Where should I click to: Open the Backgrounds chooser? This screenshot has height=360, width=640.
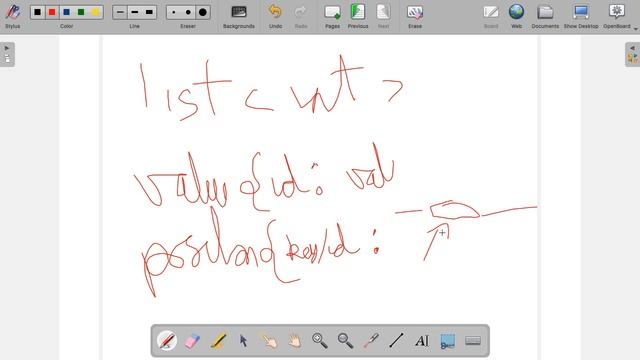[239, 16]
